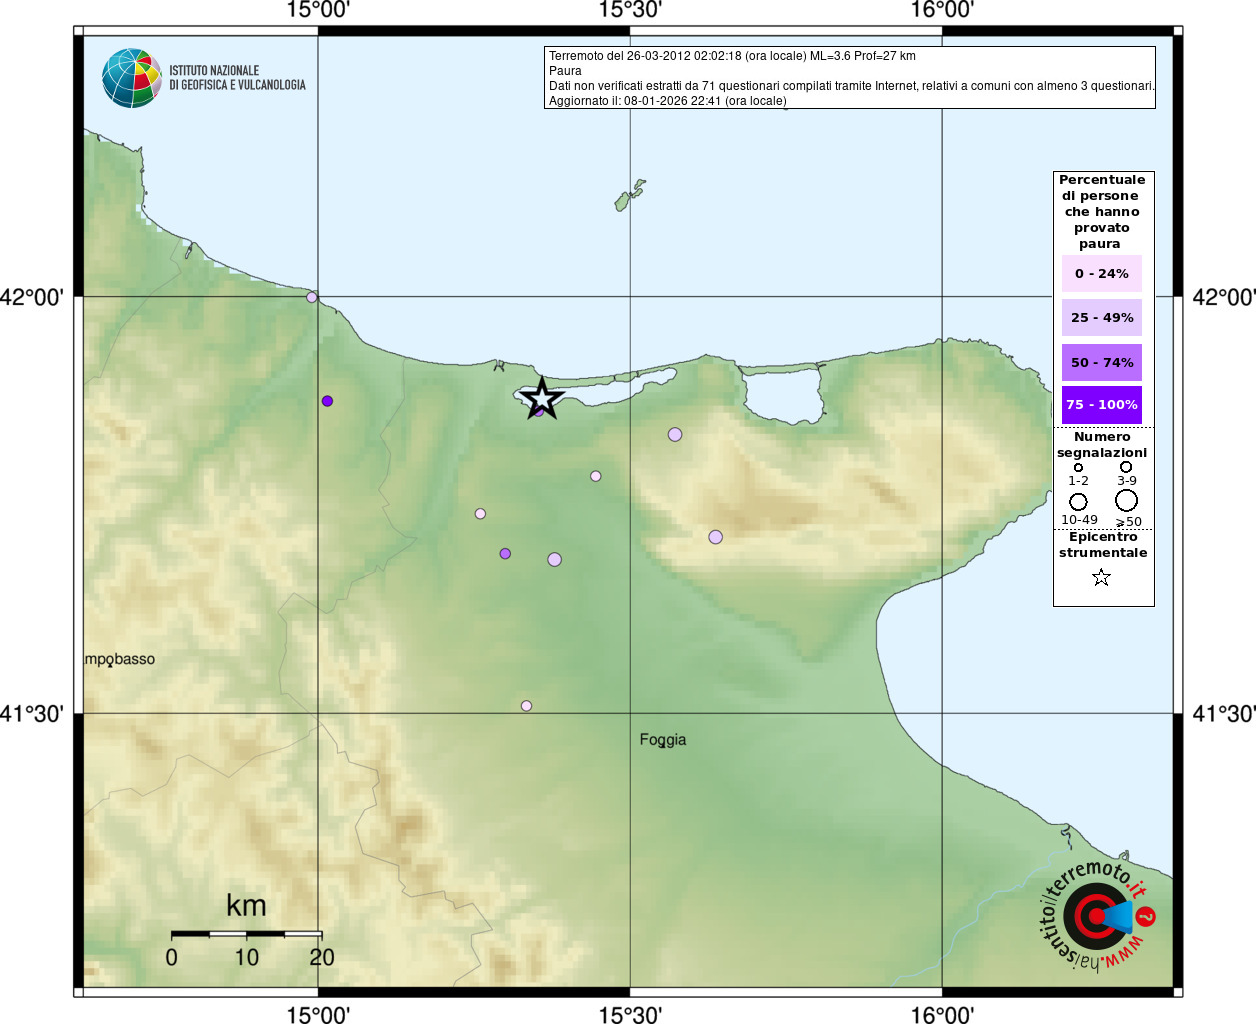Click the Foggia city label

coord(662,740)
